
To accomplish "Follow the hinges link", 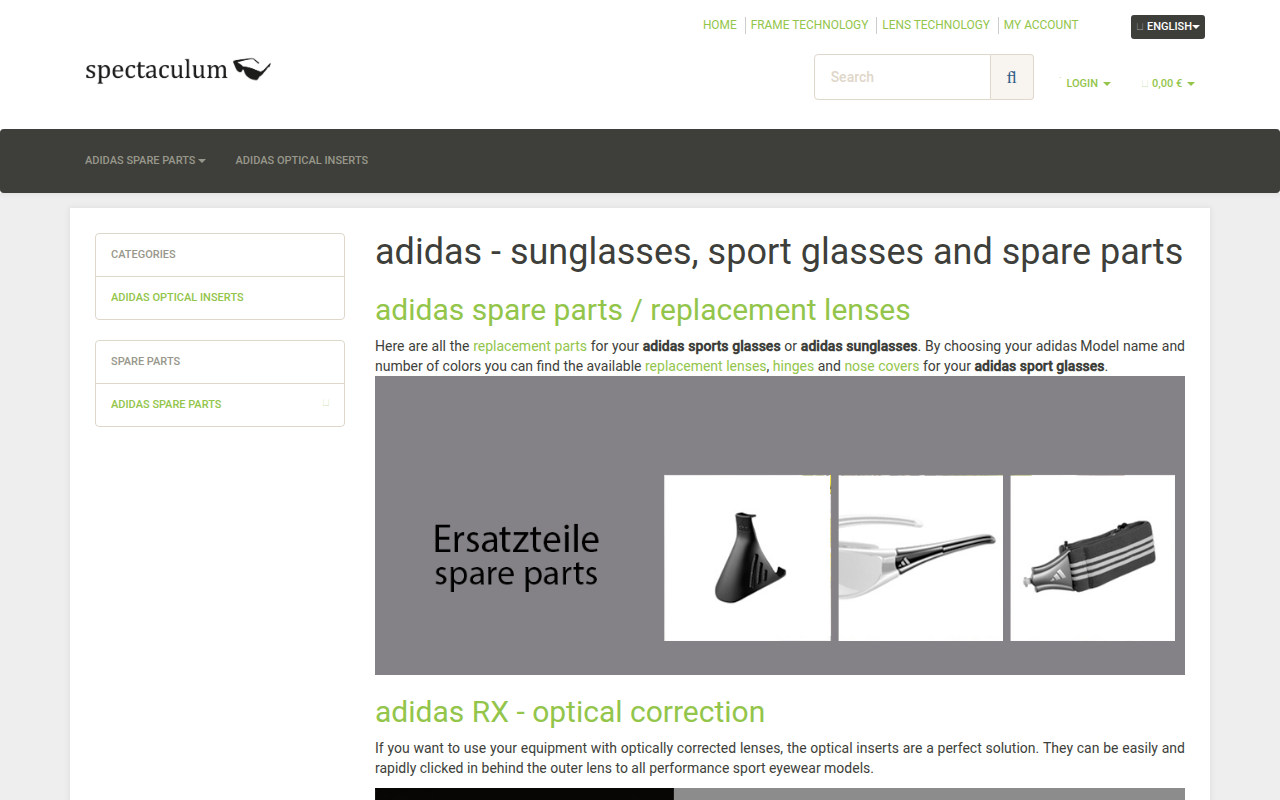I will click(x=793, y=366).
